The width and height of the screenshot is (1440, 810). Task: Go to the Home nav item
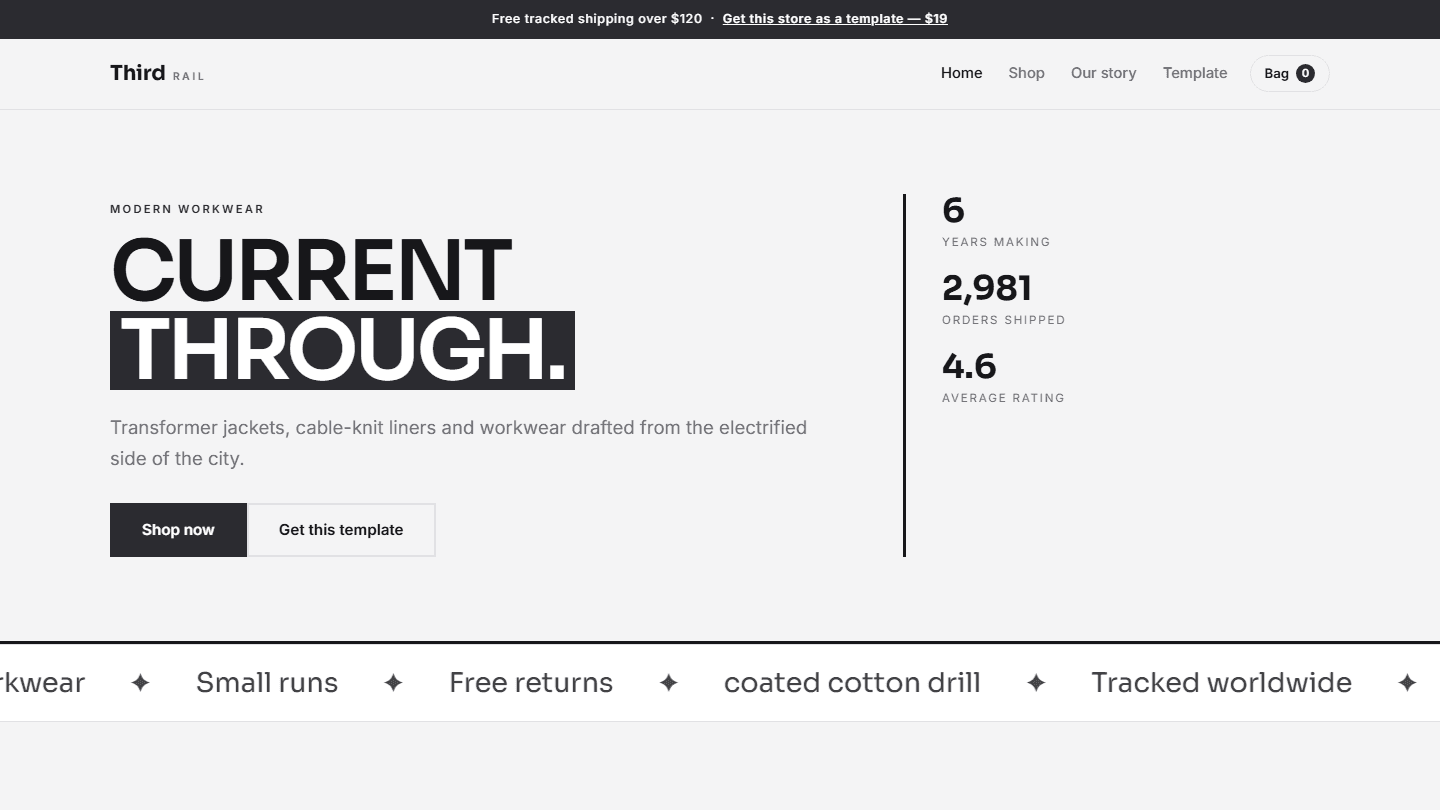pos(961,73)
